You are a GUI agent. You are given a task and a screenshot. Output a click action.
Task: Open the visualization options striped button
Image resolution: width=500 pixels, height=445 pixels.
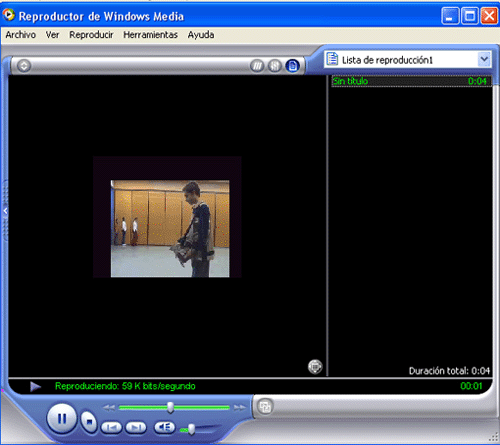tap(257, 66)
